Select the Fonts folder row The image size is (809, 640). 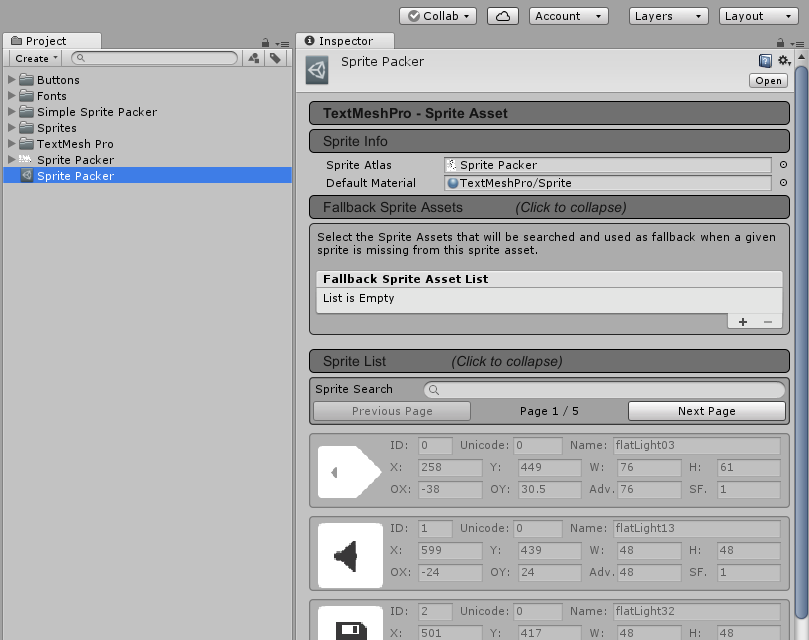(x=148, y=95)
